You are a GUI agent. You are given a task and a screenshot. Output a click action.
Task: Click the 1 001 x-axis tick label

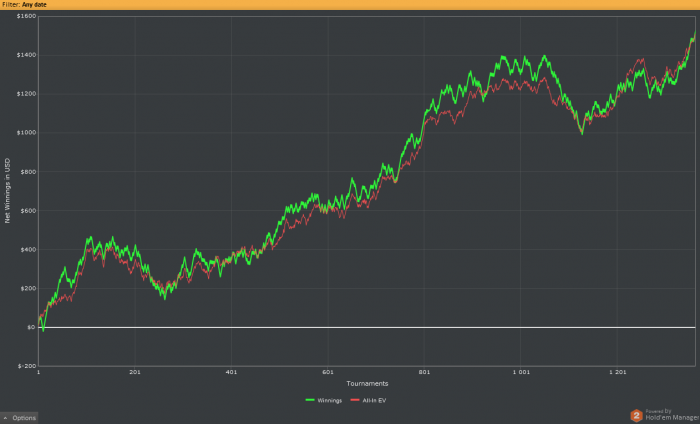pyautogui.click(x=521, y=372)
